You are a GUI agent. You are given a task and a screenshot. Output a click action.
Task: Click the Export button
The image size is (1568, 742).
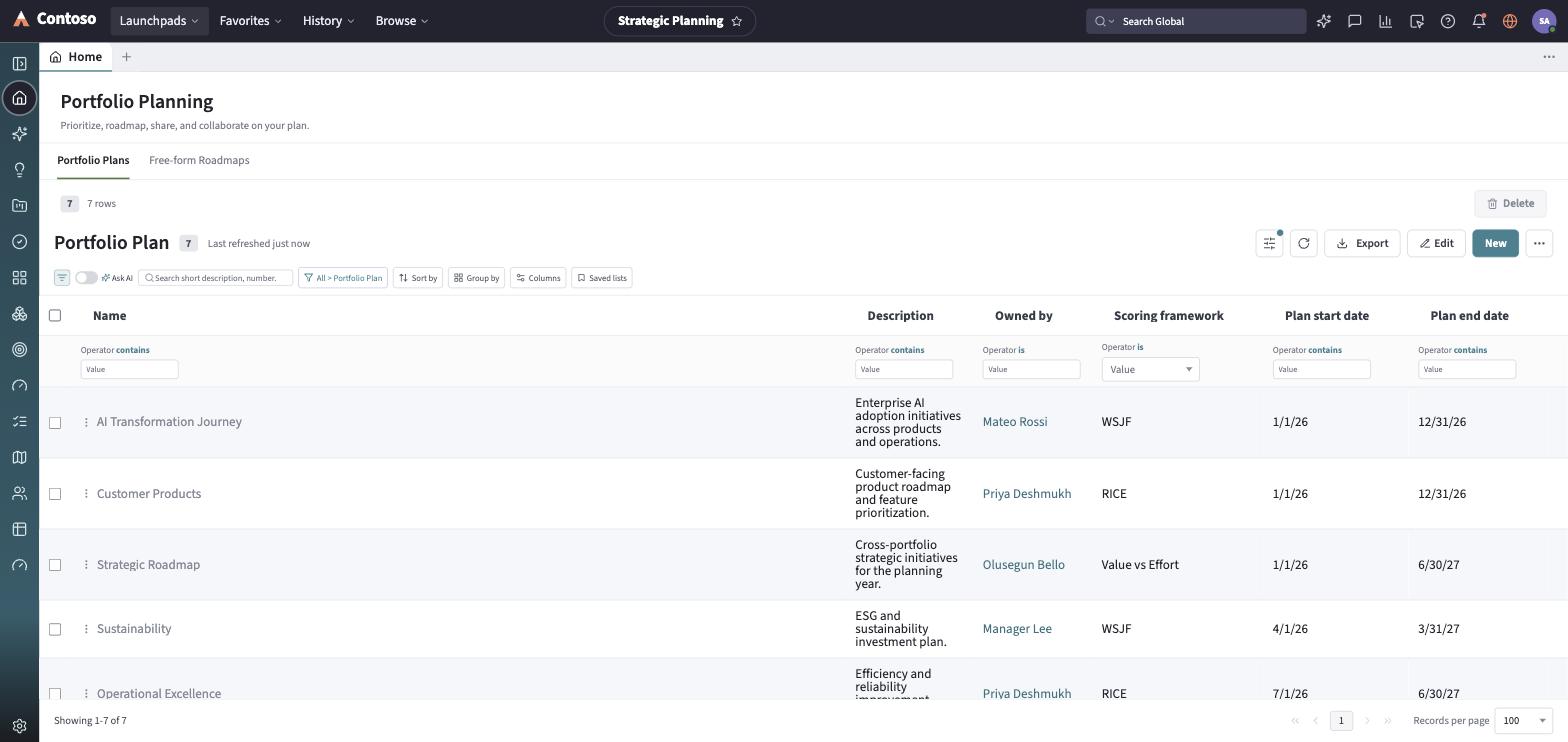1362,243
